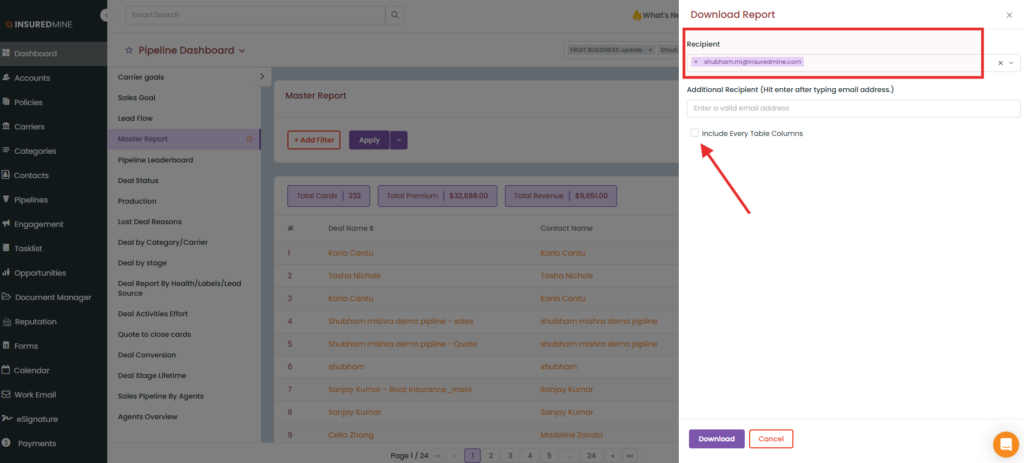Jump to the last page arrow
This screenshot has width=1024, height=463.
tap(631, 456)
